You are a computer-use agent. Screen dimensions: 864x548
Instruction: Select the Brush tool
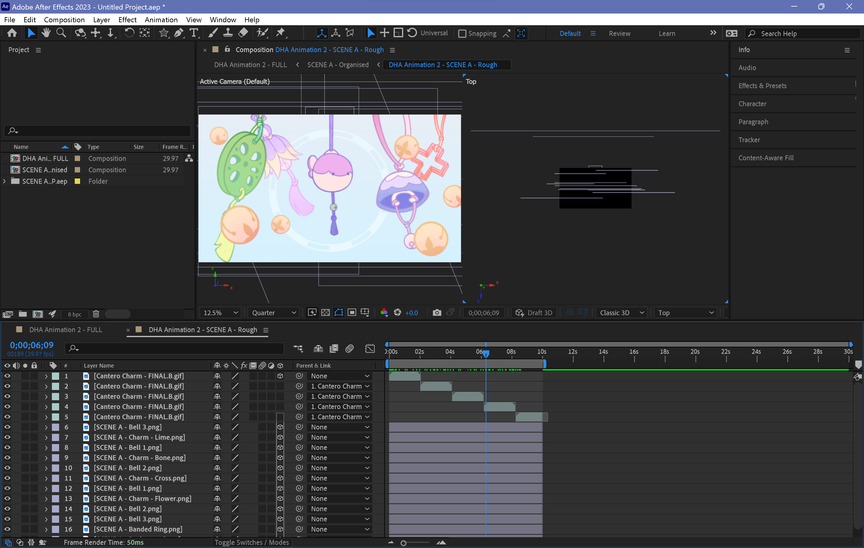[x=213, y=33]
